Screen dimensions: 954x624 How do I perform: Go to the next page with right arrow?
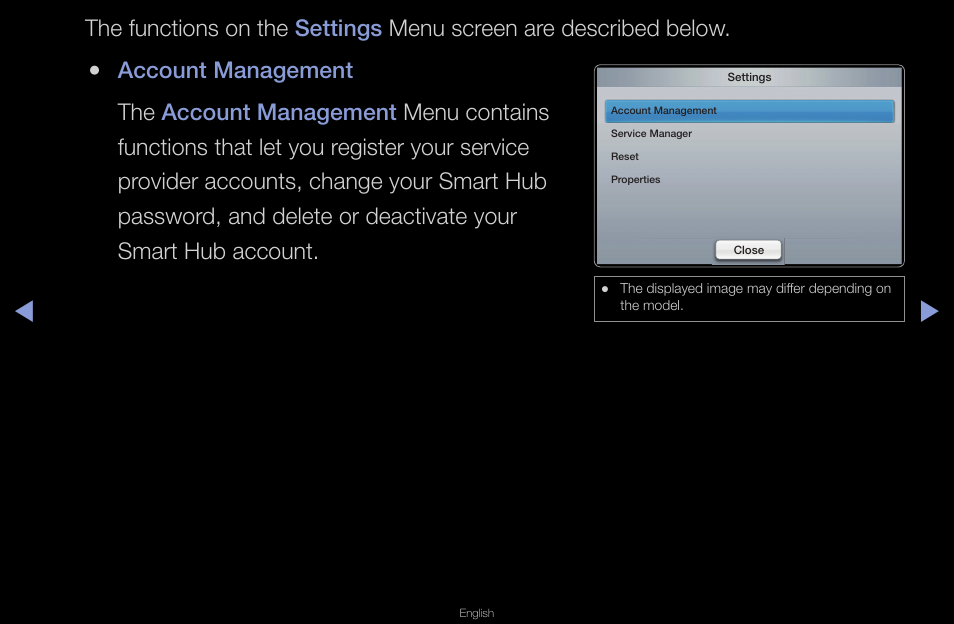(x=929, y=311)
